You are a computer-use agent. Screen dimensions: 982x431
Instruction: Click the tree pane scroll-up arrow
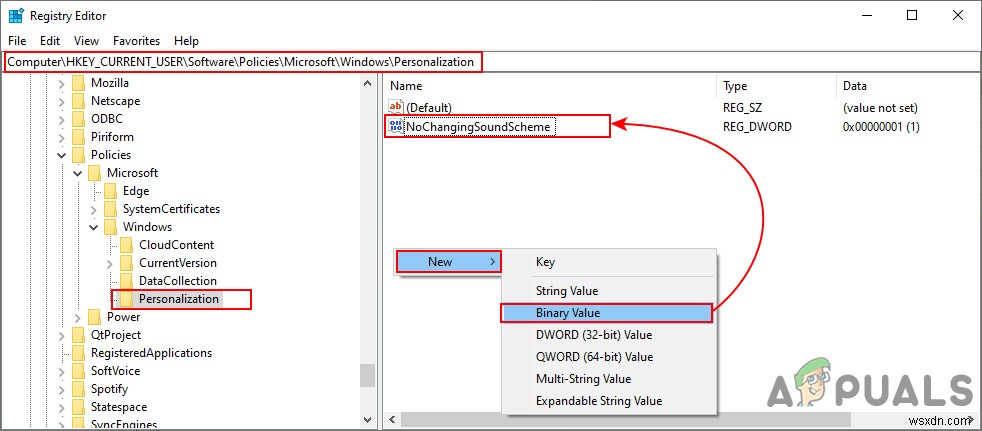coord(368,83)
